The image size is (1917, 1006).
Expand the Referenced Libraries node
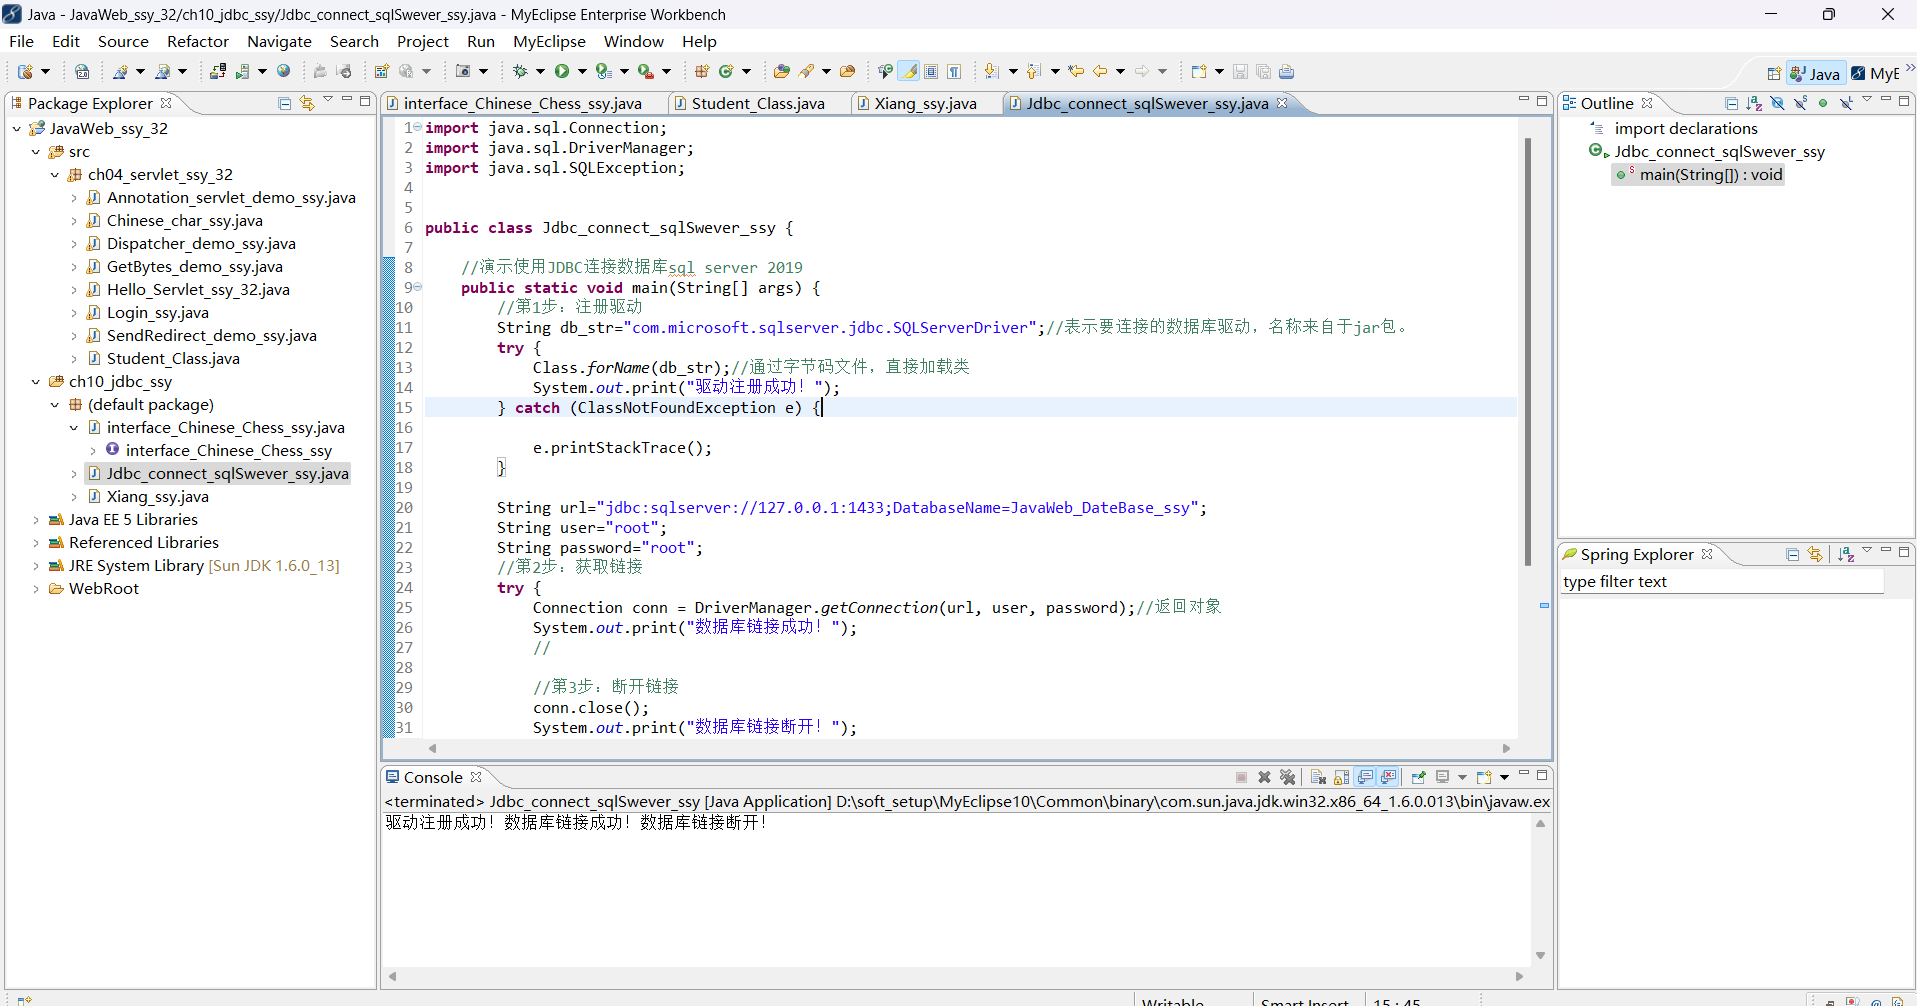(36, 542)
